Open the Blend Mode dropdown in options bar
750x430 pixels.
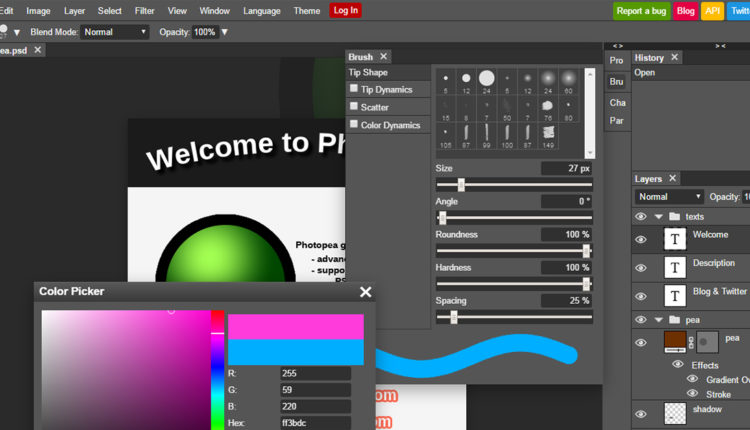click(114, 32)
